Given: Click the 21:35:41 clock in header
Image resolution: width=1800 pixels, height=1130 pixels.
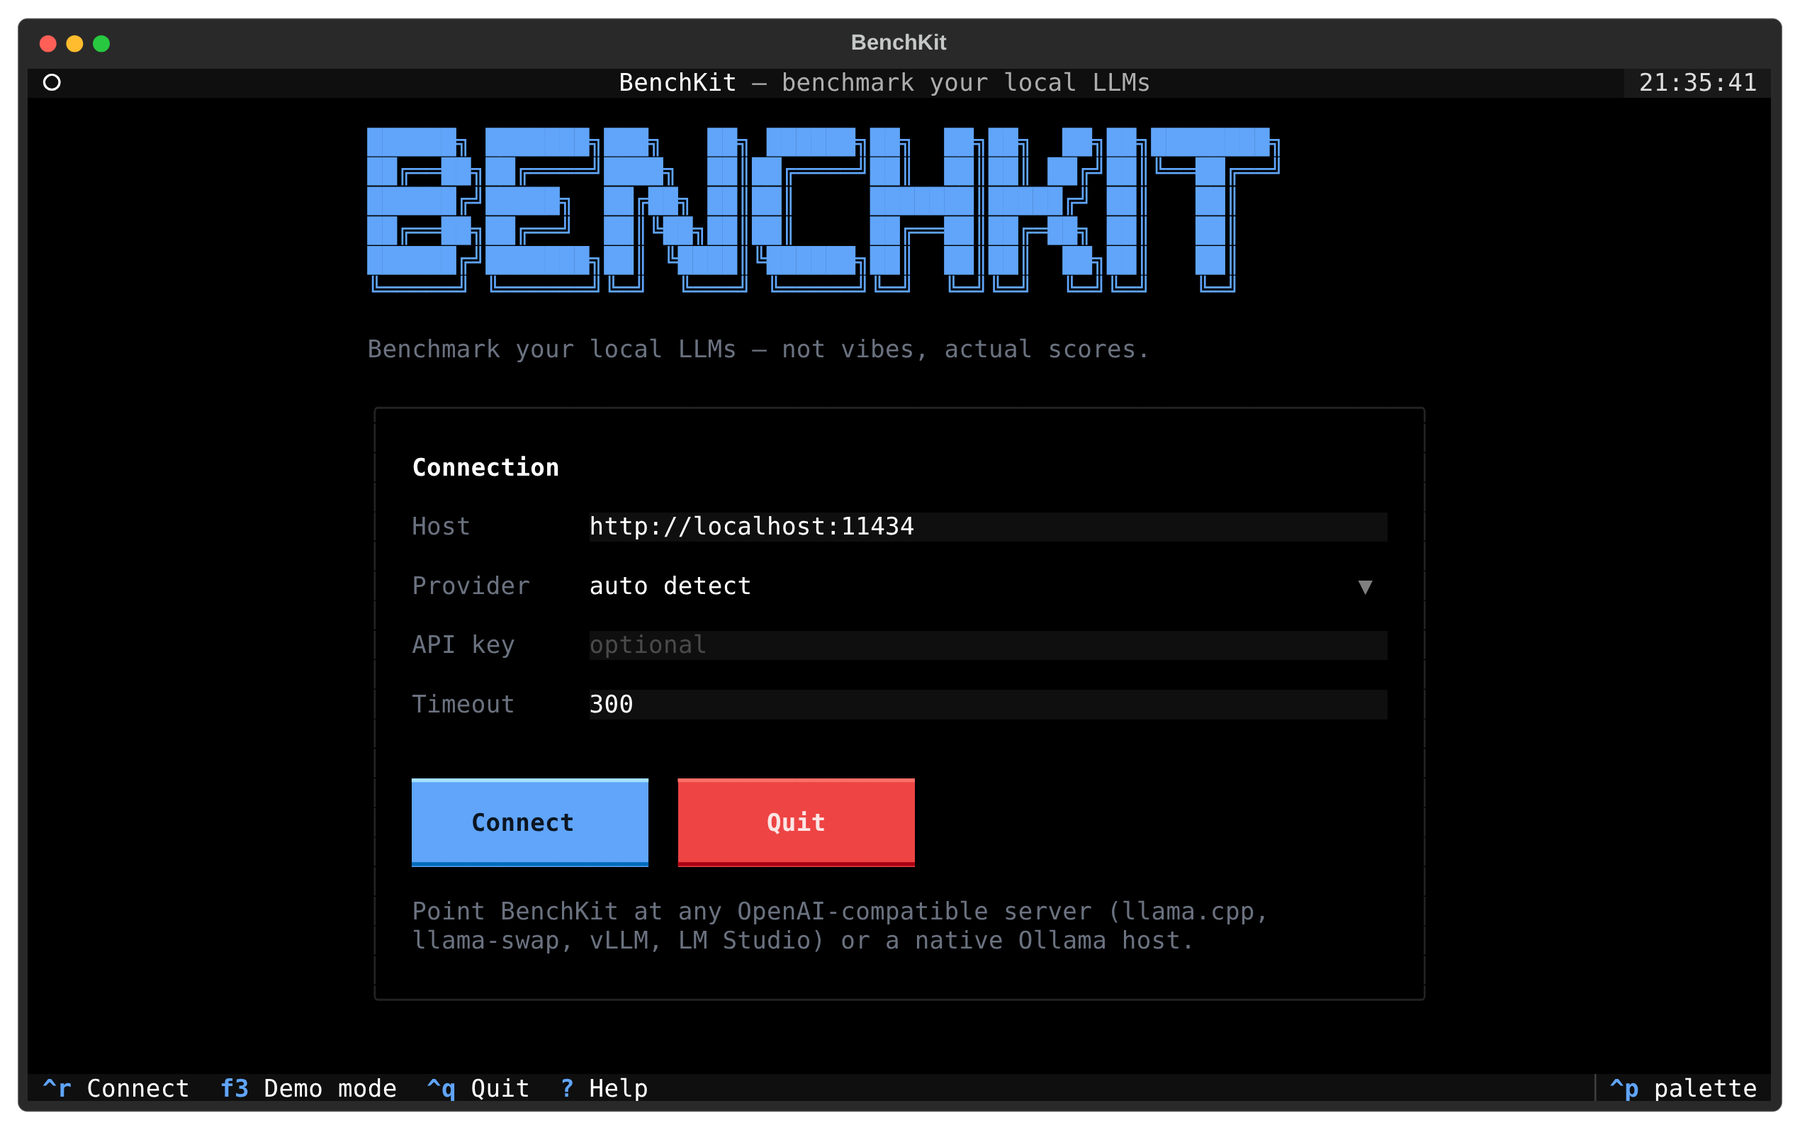Looking at the screenshot, I should pyautogui.click(x=1697, y=83).
